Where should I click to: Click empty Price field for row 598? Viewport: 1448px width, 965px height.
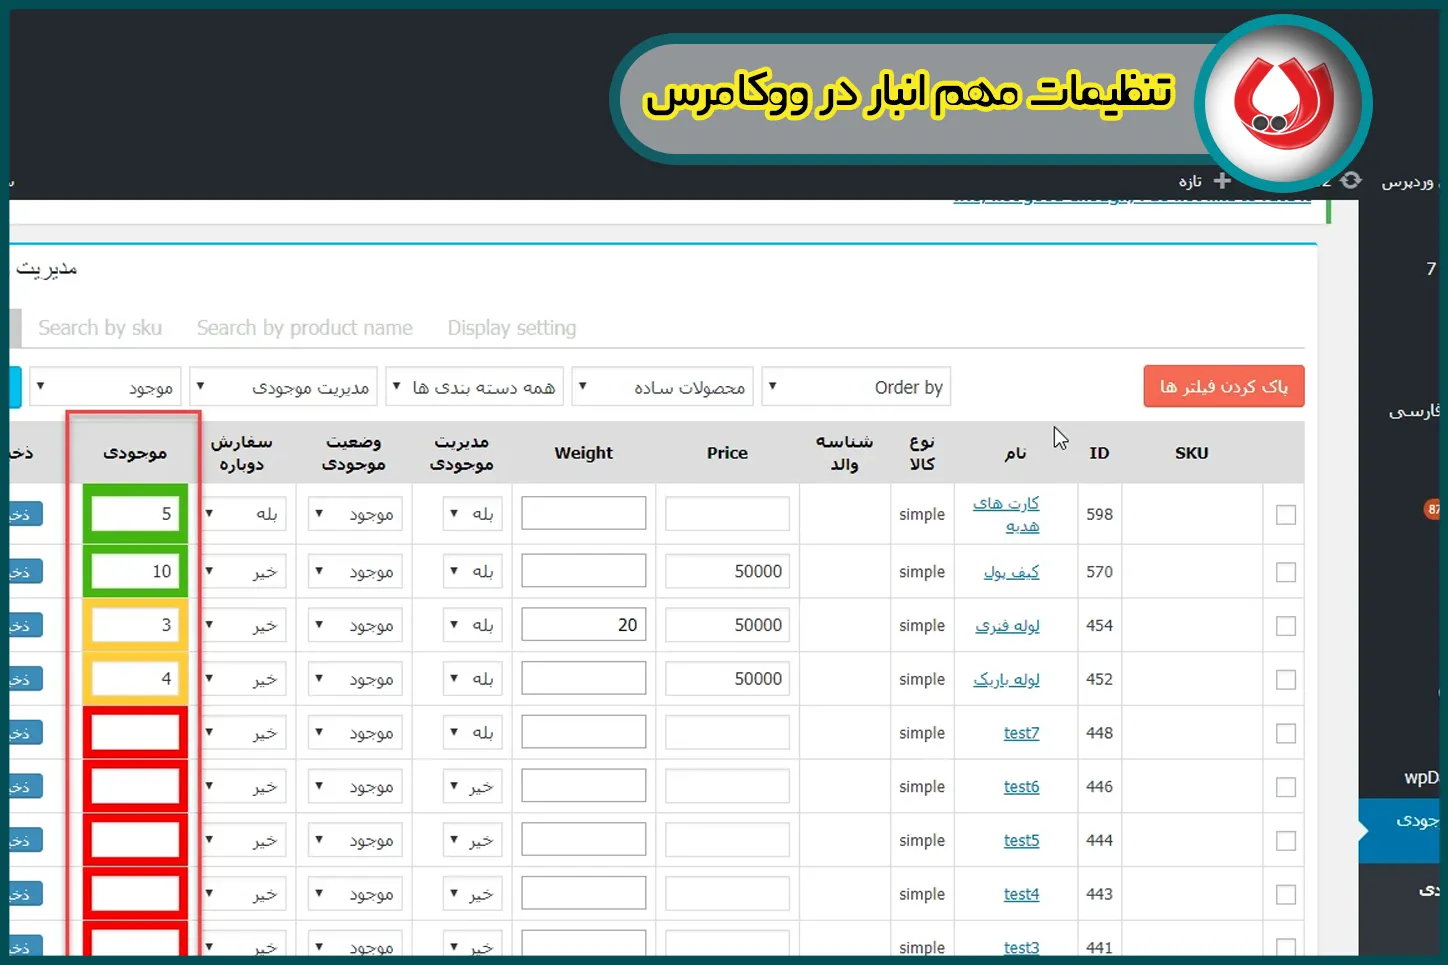[727, 514]
